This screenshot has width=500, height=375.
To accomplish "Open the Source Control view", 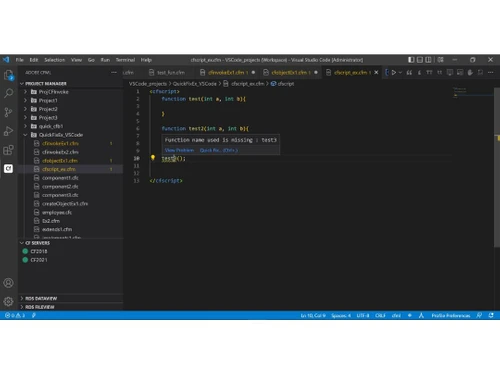I will [x=8, y=112].
